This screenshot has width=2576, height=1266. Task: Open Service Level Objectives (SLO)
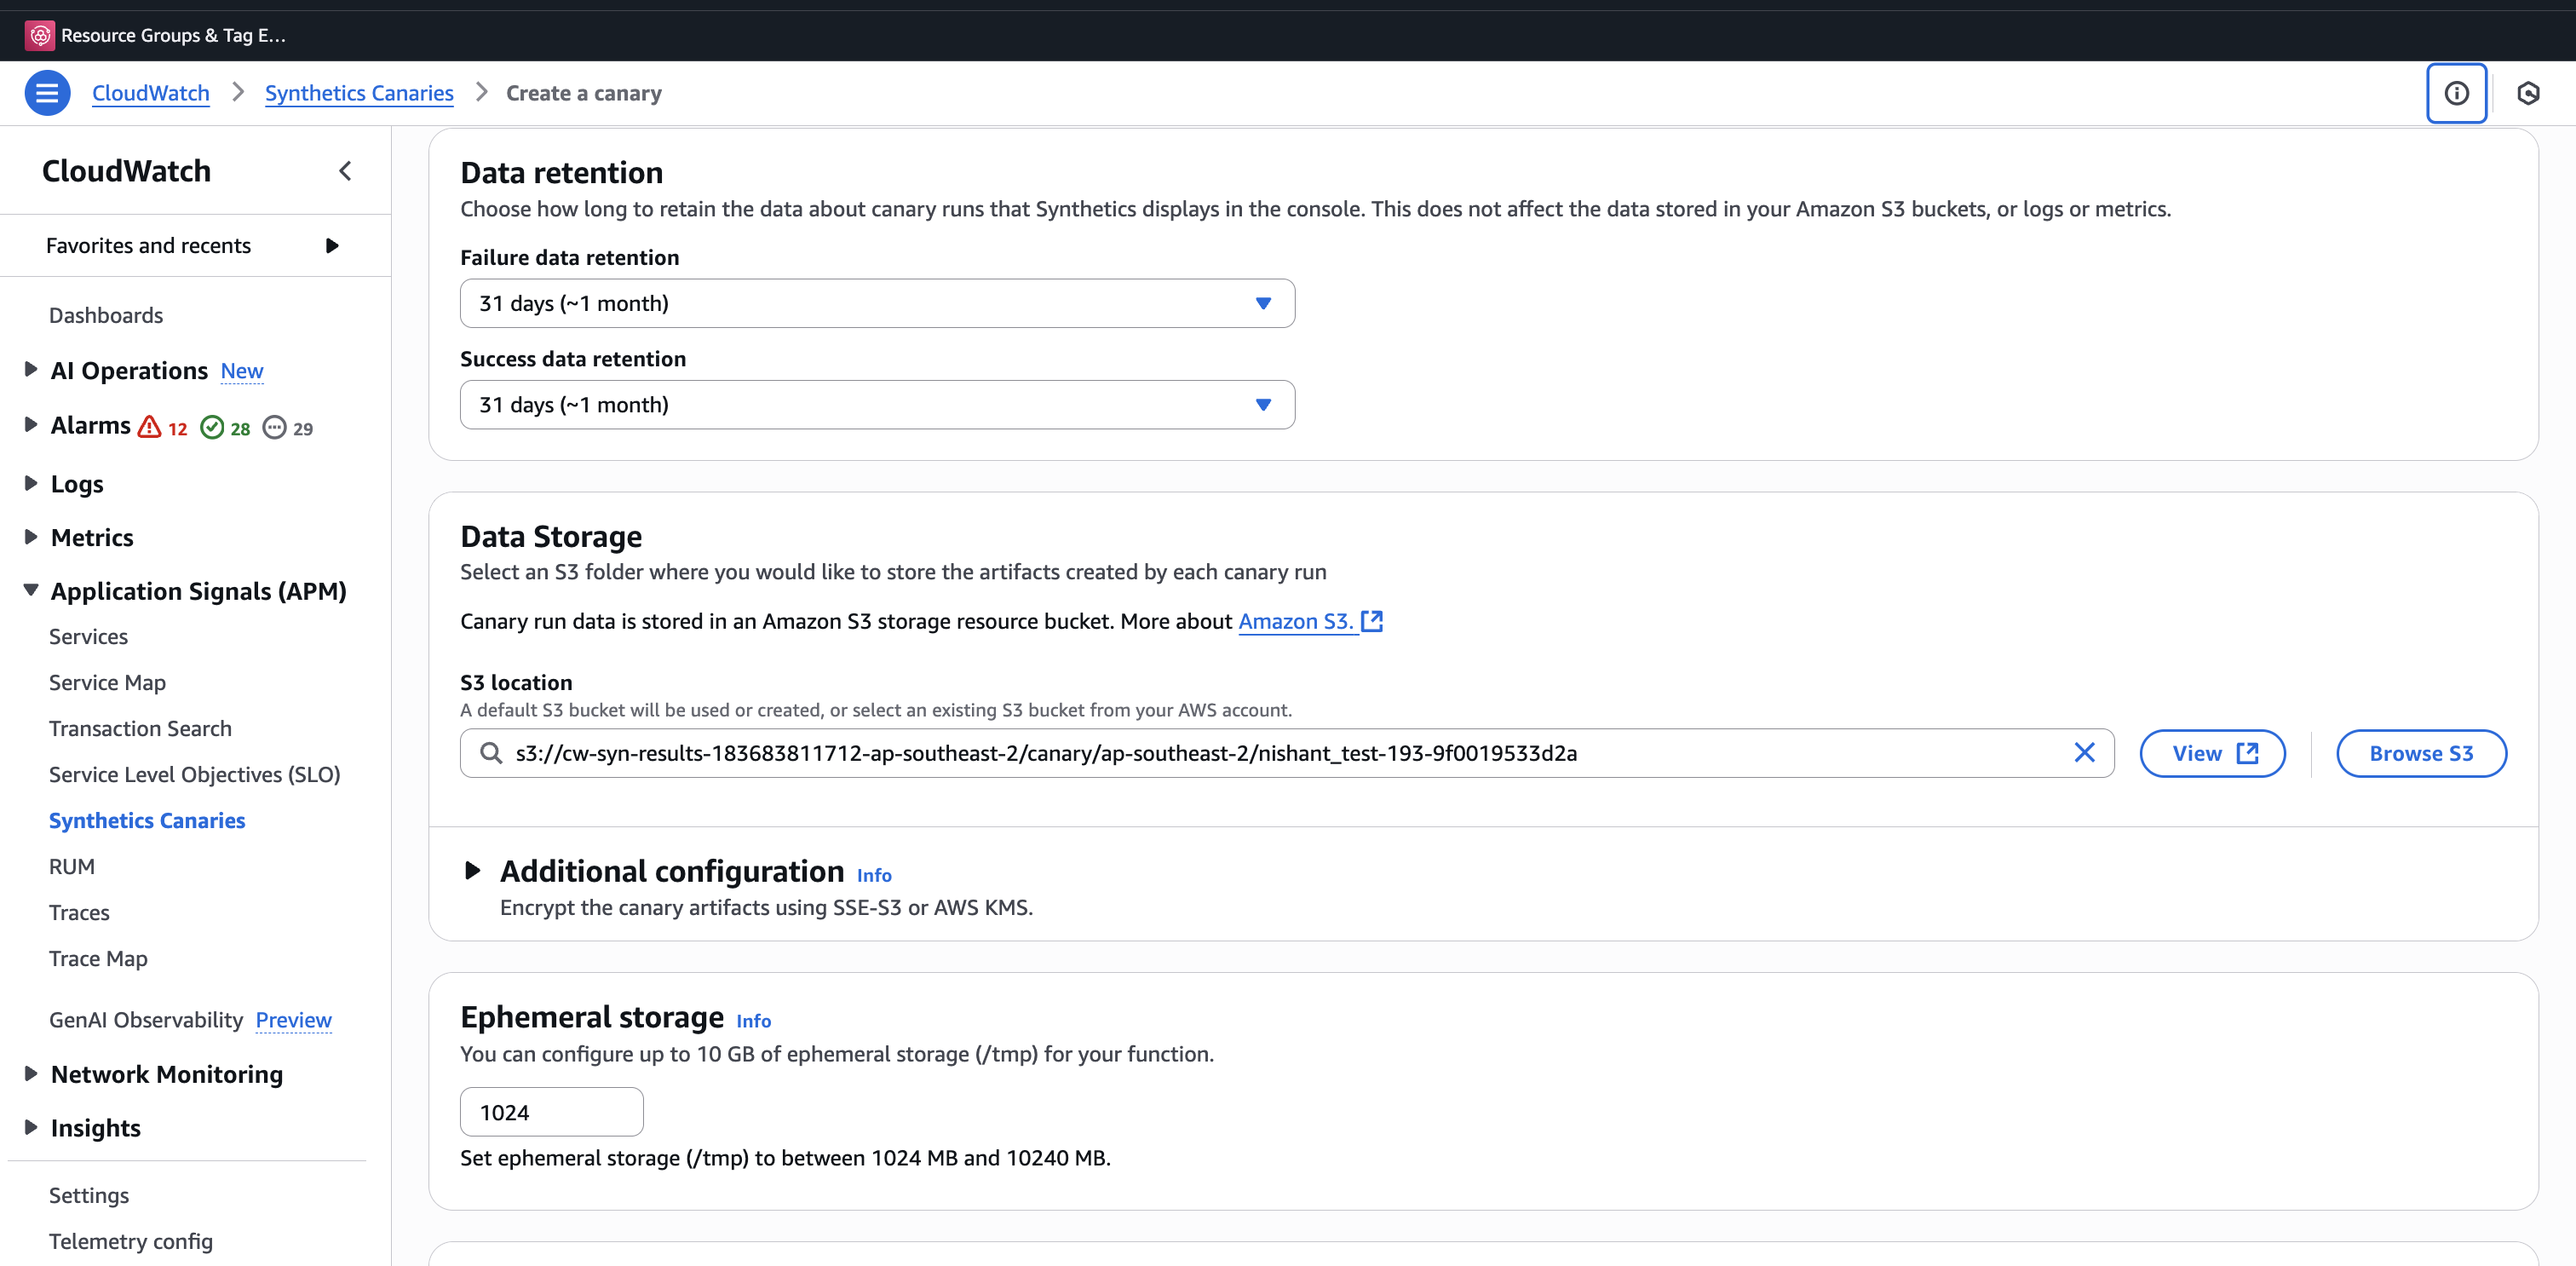click(x=195, y=775)
